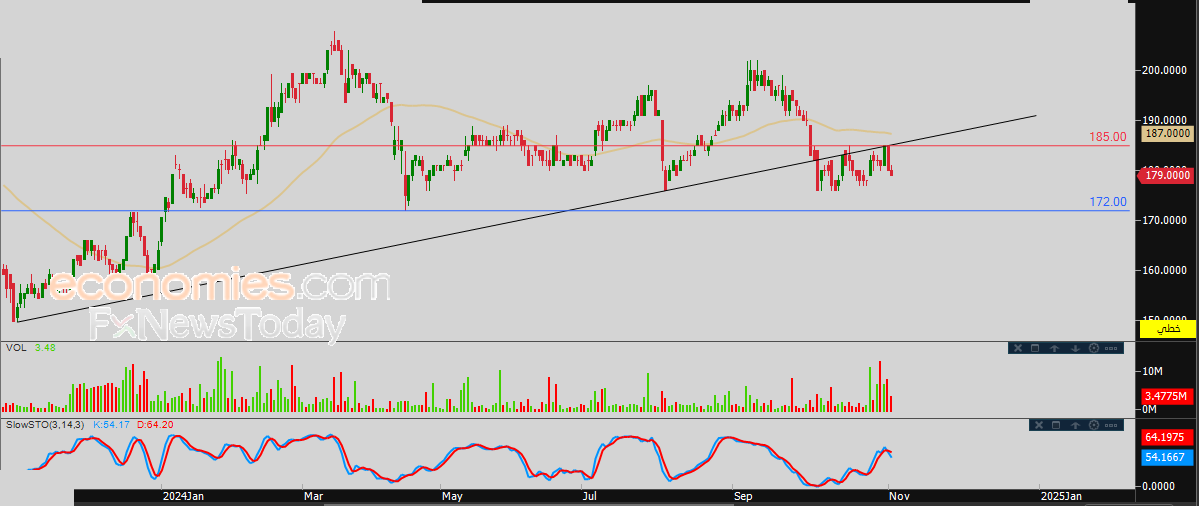The width and height of the screenshot is (1199, 506).
Task: Click the 185.00 resistance line label
Action: [x=1107, y=138]
